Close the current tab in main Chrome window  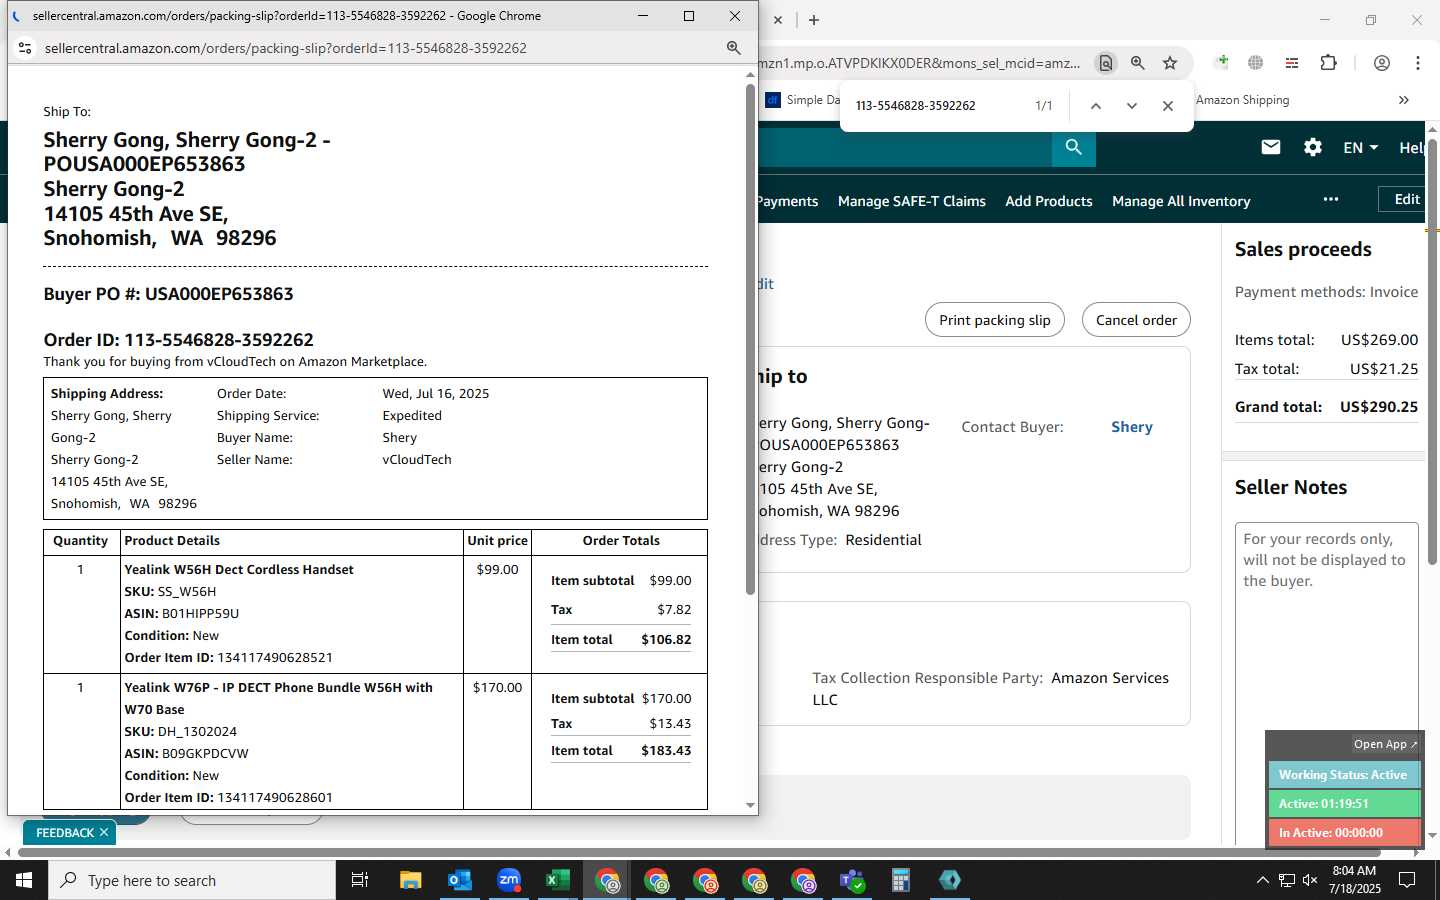[778, 20]
